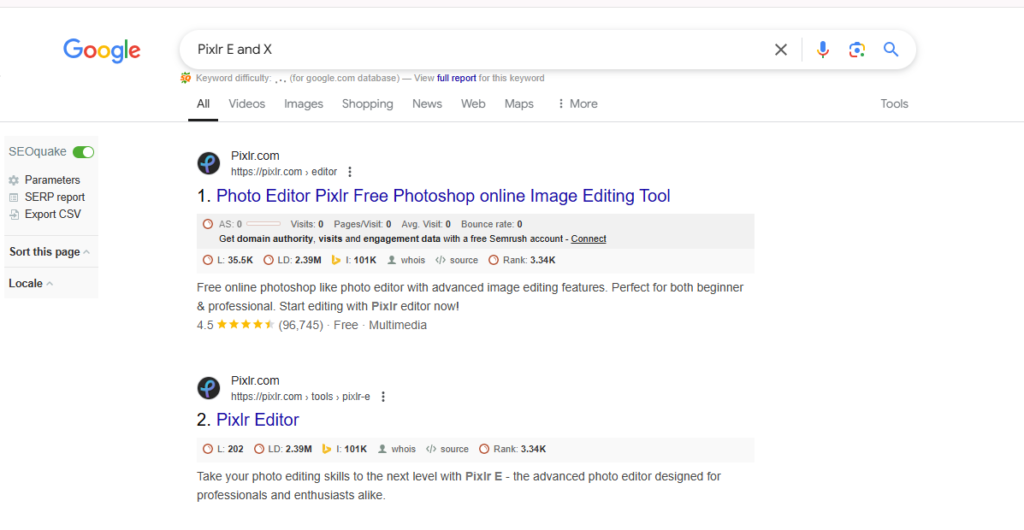Image resolution: width=1024 pixels, height=530 pixels.
Task: Click inside the search box text
Action: tap(234, 50)
